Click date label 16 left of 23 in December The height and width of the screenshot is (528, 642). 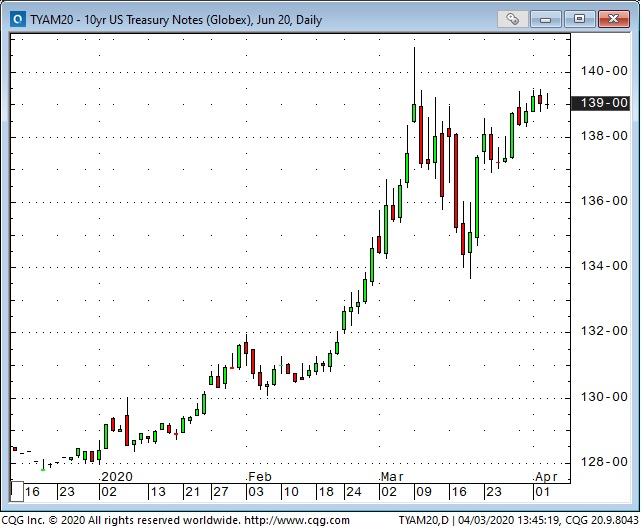(32, 492)
